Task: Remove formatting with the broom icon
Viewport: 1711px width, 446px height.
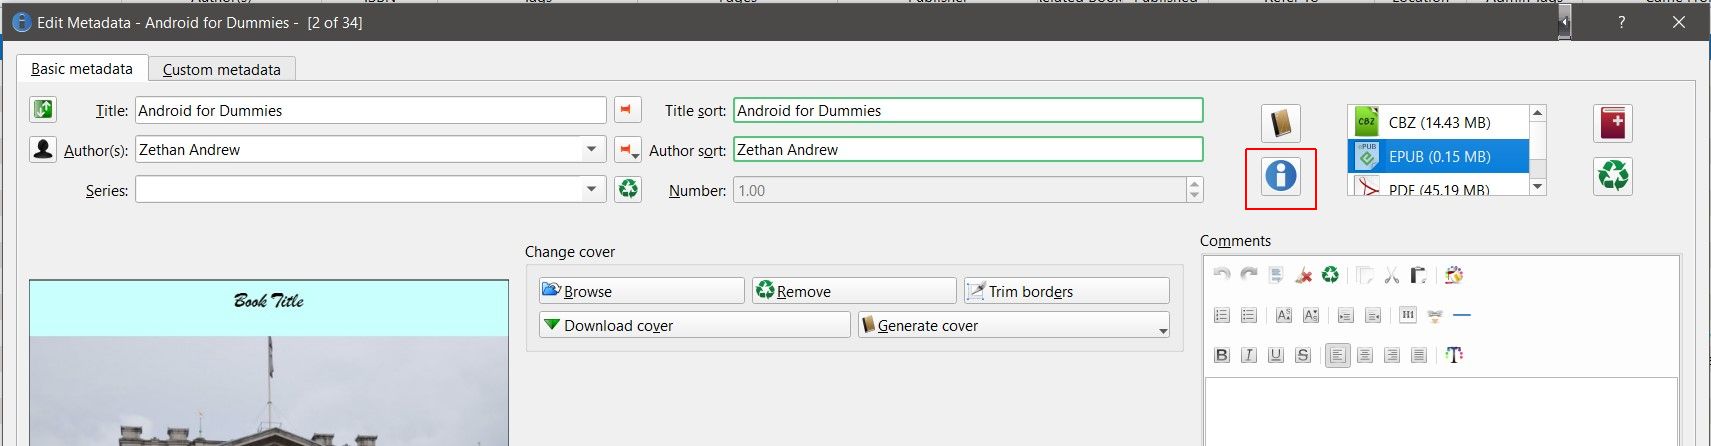Action: pos(1303,275)
